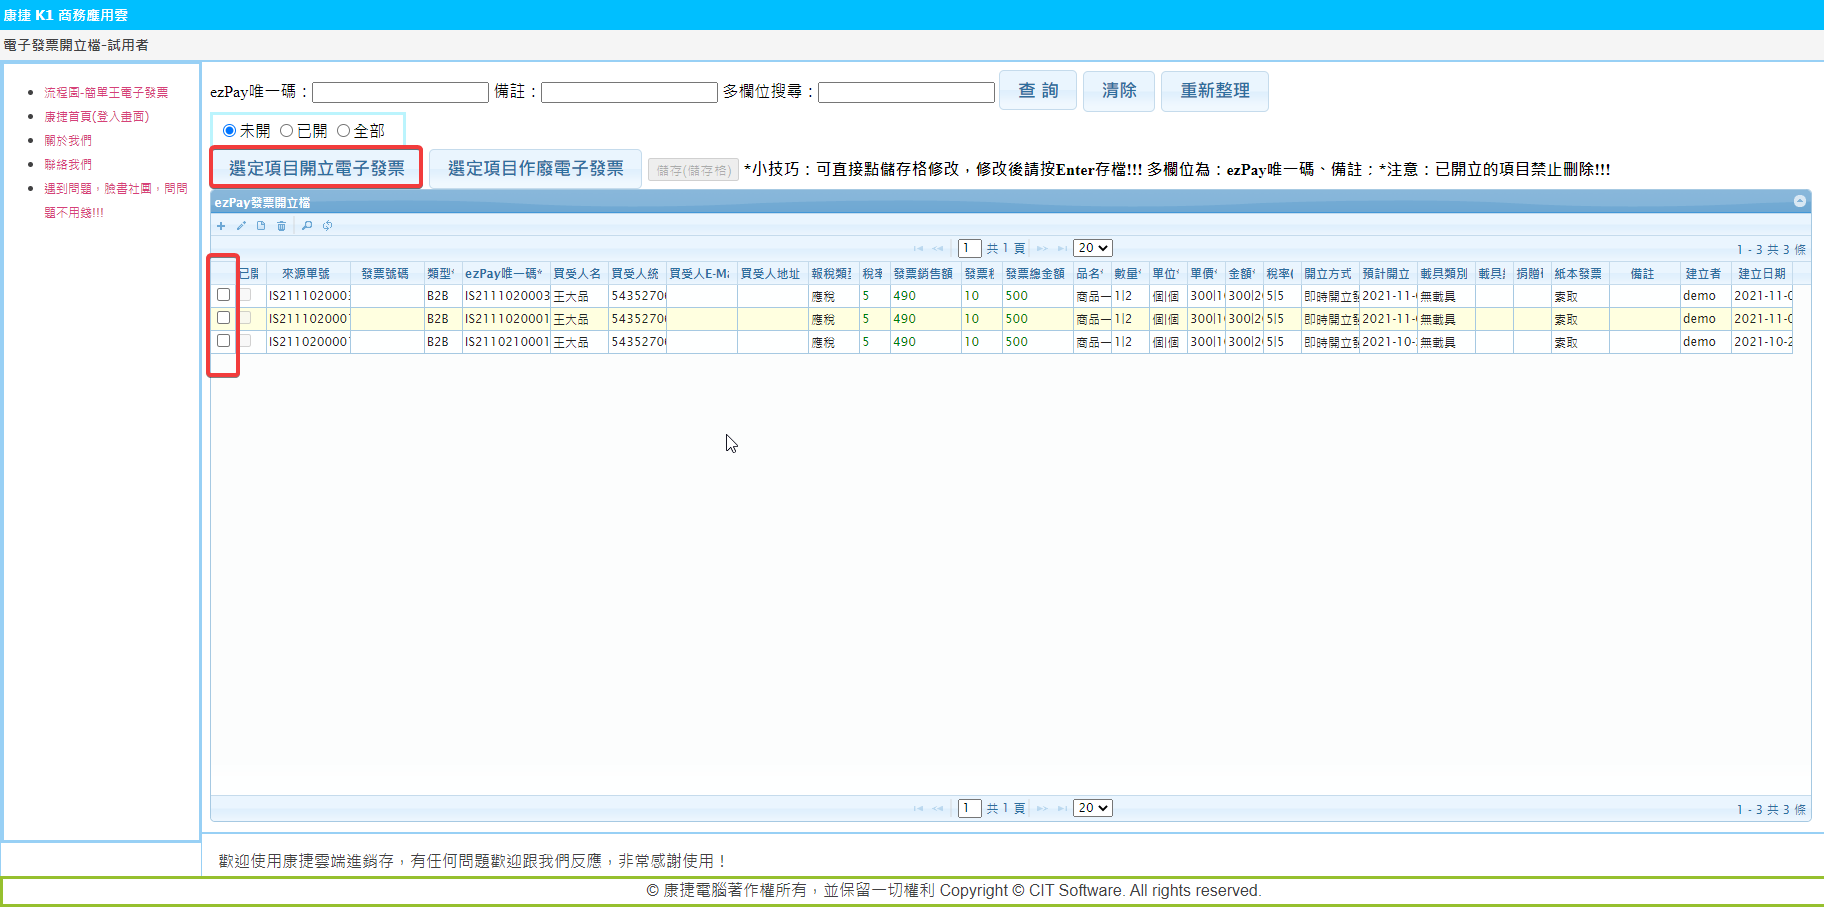
Task: Select the 全部 radio button
Action: point(344,131)
